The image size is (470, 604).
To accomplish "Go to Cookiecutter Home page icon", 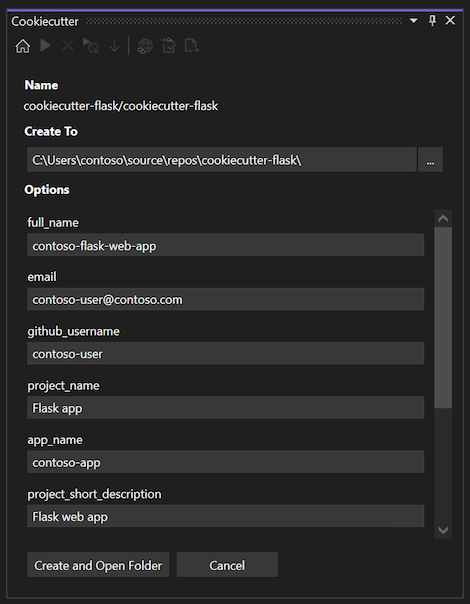I will click(x=23, y=46).
